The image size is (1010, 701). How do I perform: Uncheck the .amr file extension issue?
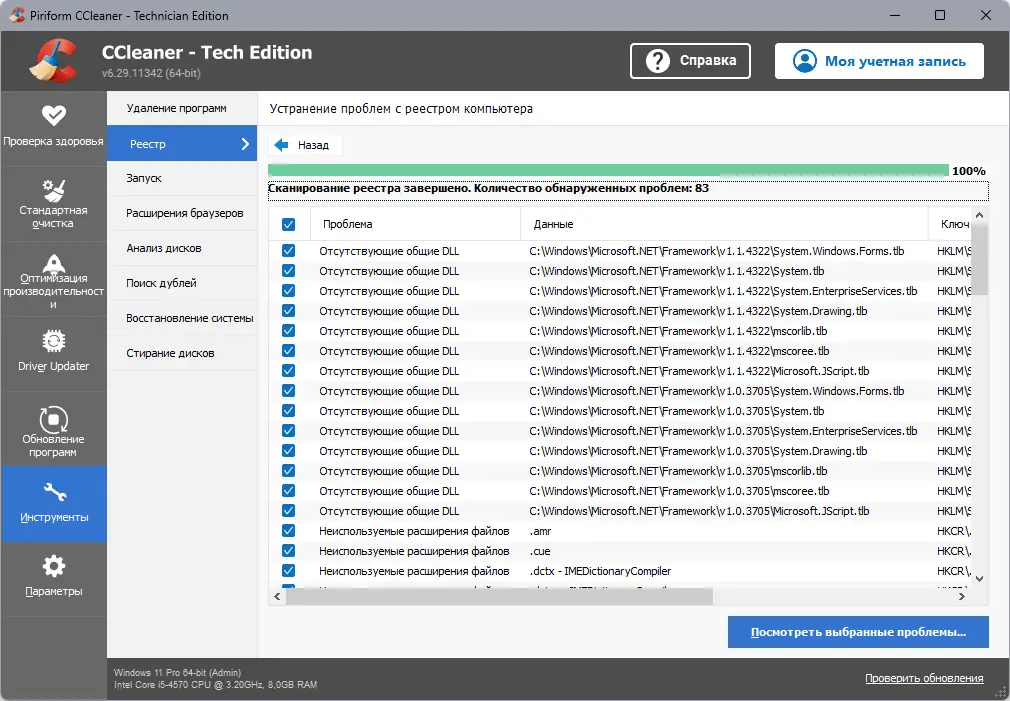pyautogui.click(x=289, y=531)
